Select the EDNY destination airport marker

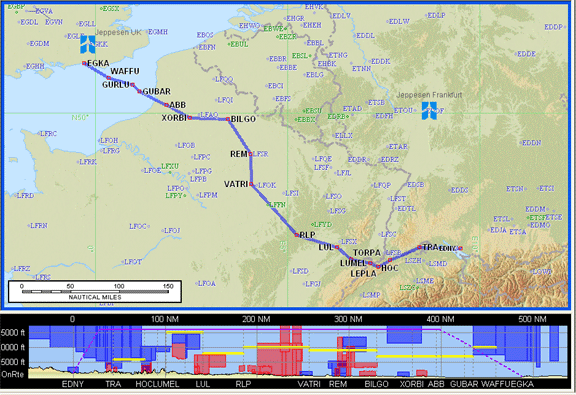click(460, 248)
